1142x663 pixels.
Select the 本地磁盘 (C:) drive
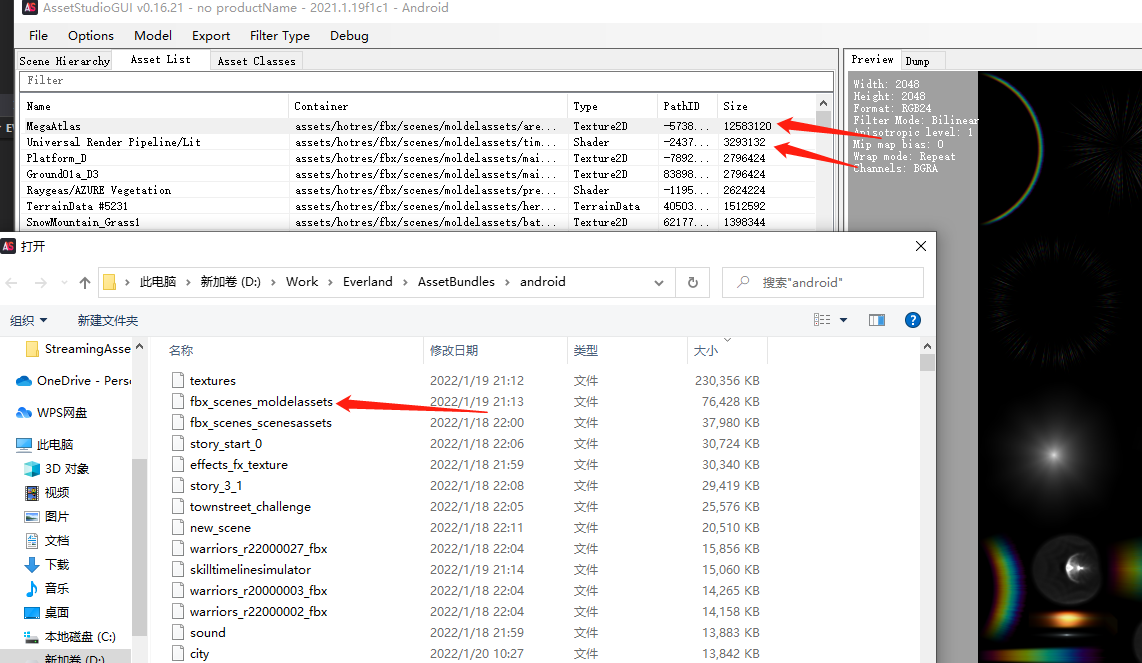(x=80, y=637)
